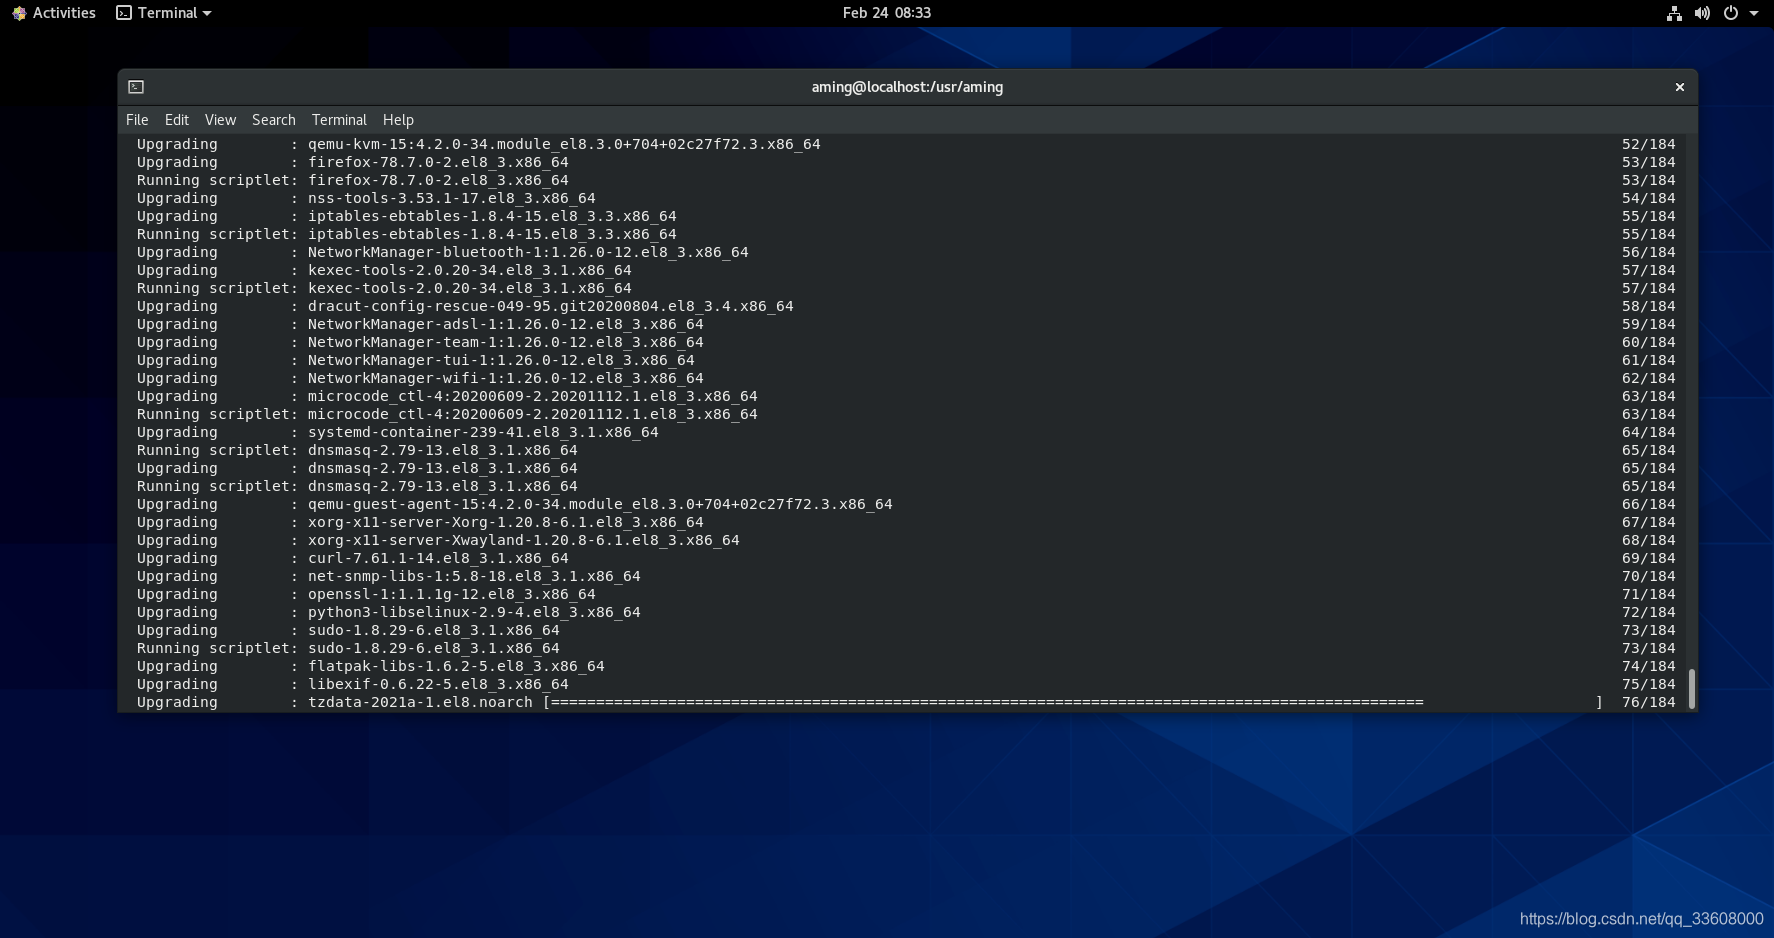Screen dimensions: 1774x938
Task: Click the tzdata-2021a-1.el8.noarch text
Action: 420,703
